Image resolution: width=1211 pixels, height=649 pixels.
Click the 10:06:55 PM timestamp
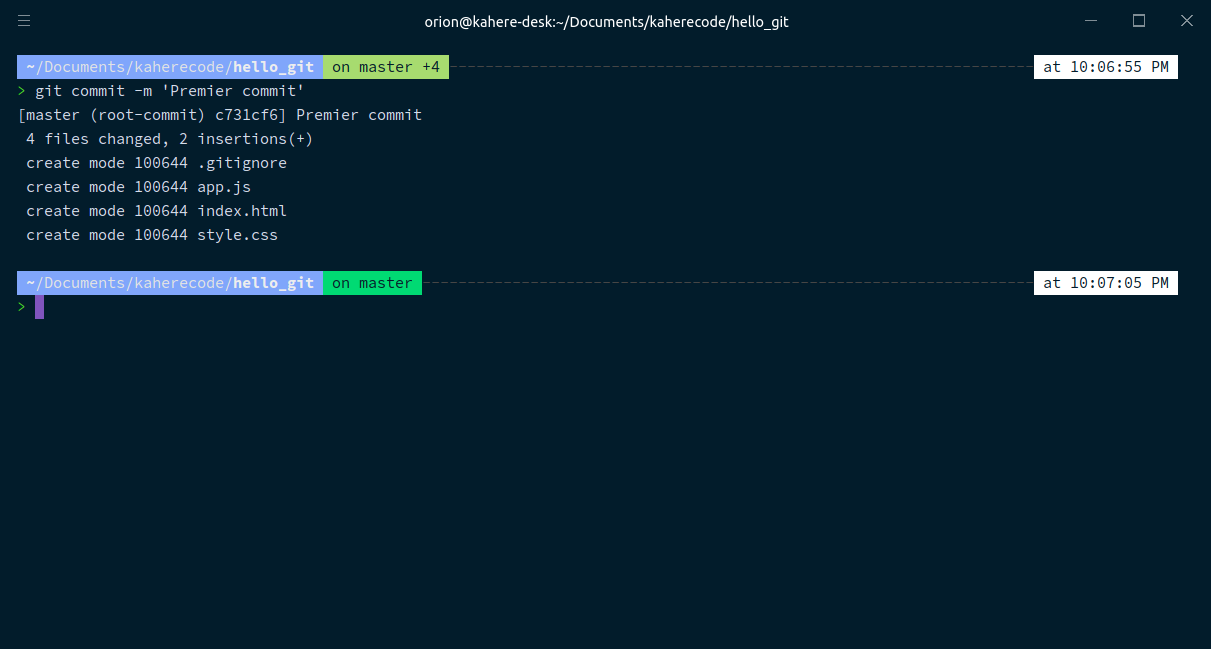coord(1105,67)
